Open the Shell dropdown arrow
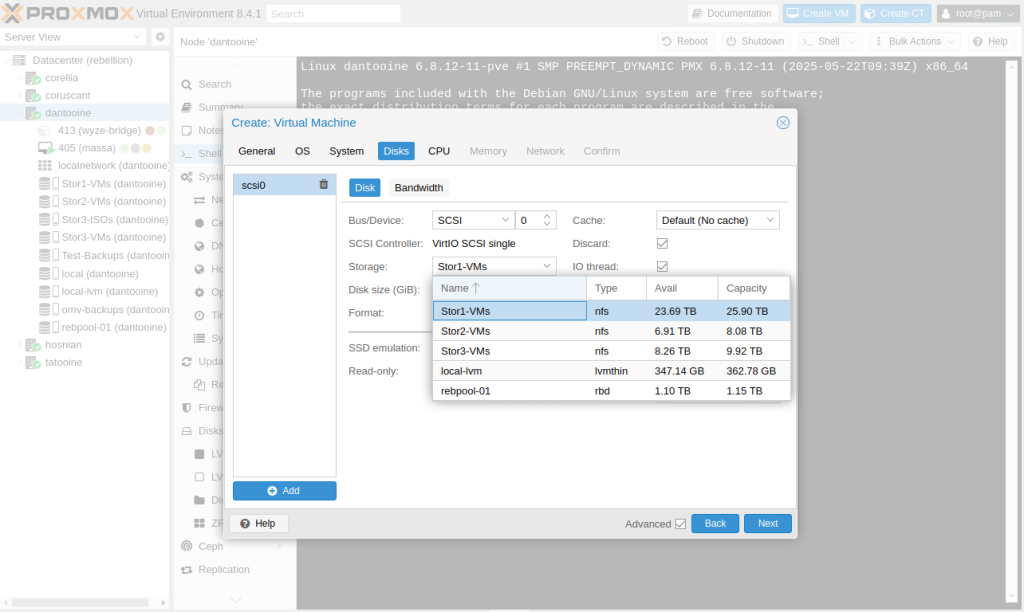 pos(852,41)
